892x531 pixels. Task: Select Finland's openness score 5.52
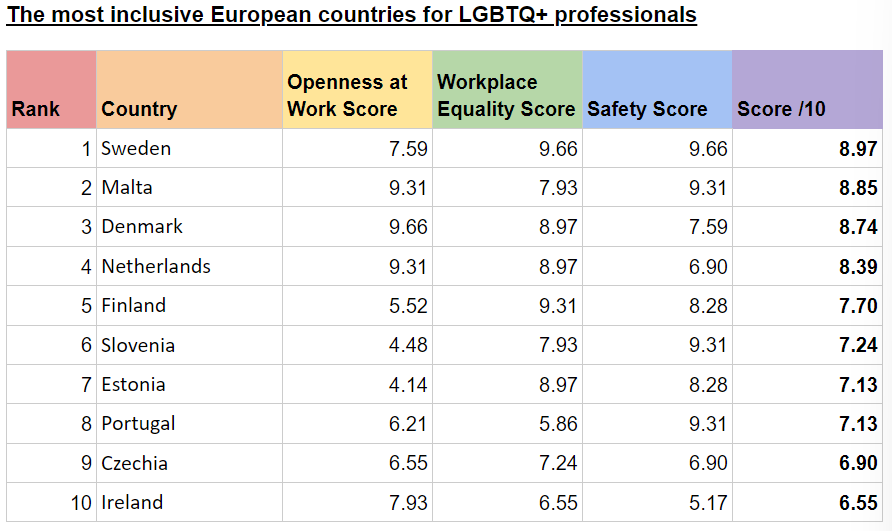click(407, 305)
